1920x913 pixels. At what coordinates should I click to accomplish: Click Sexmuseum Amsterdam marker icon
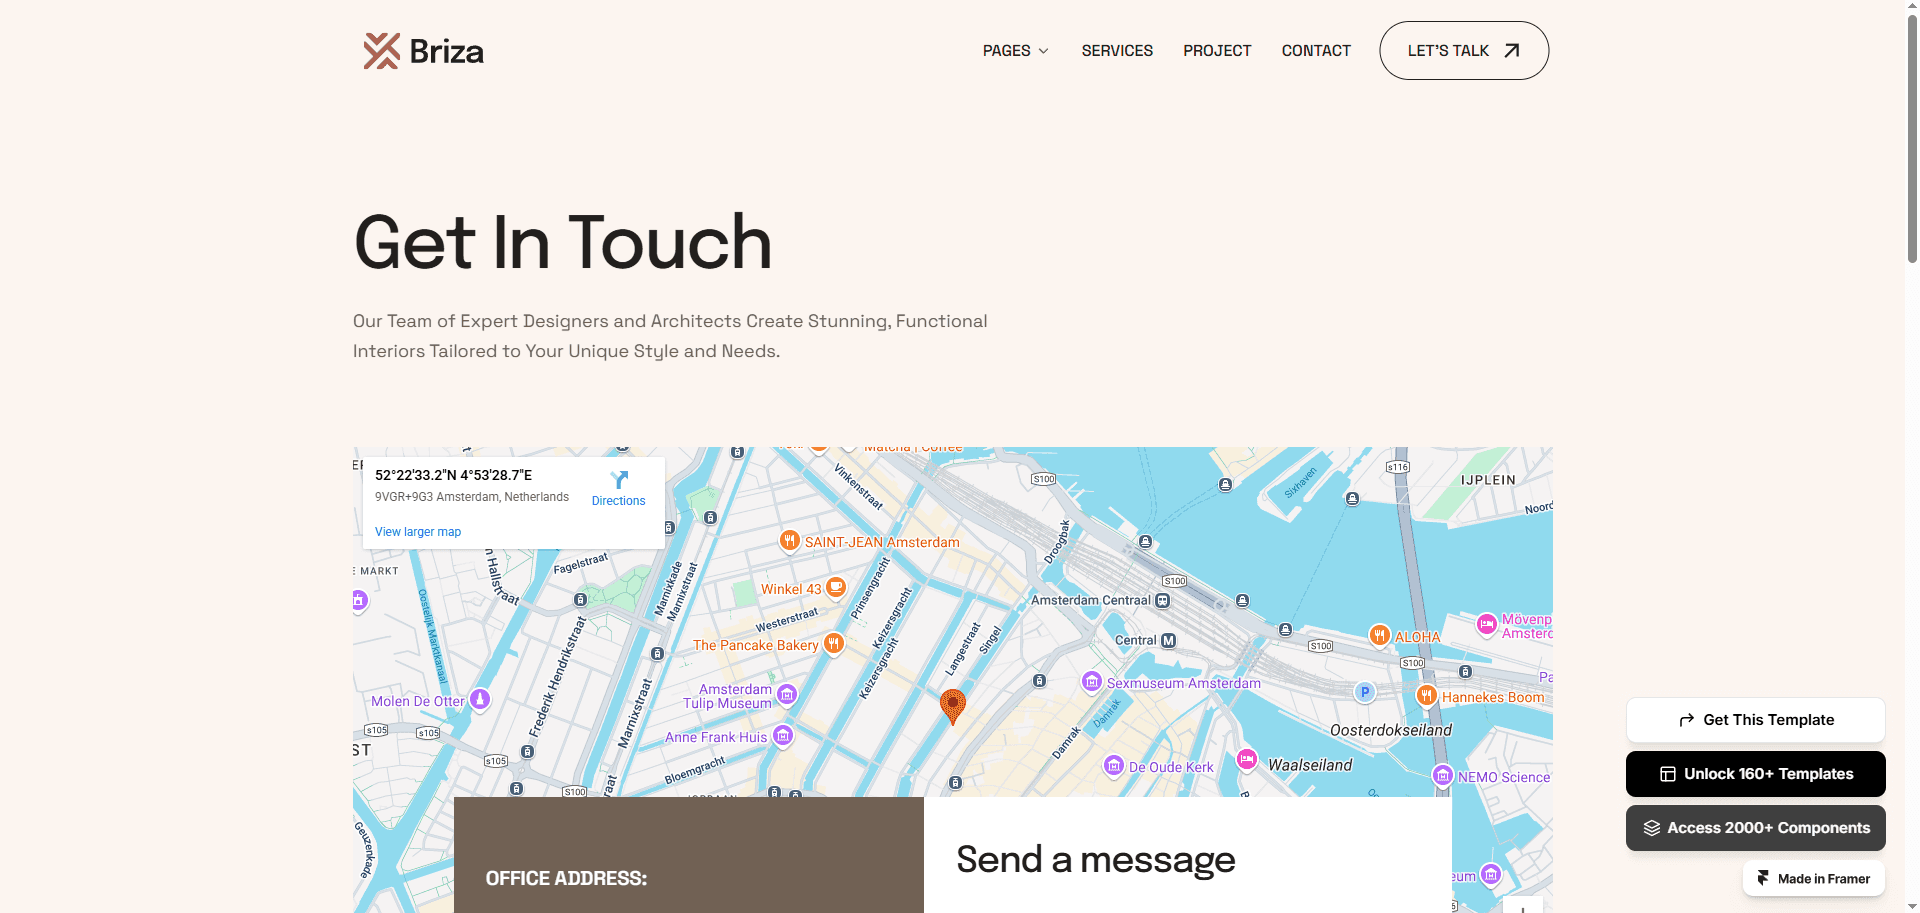click(x=1092, y=682)
